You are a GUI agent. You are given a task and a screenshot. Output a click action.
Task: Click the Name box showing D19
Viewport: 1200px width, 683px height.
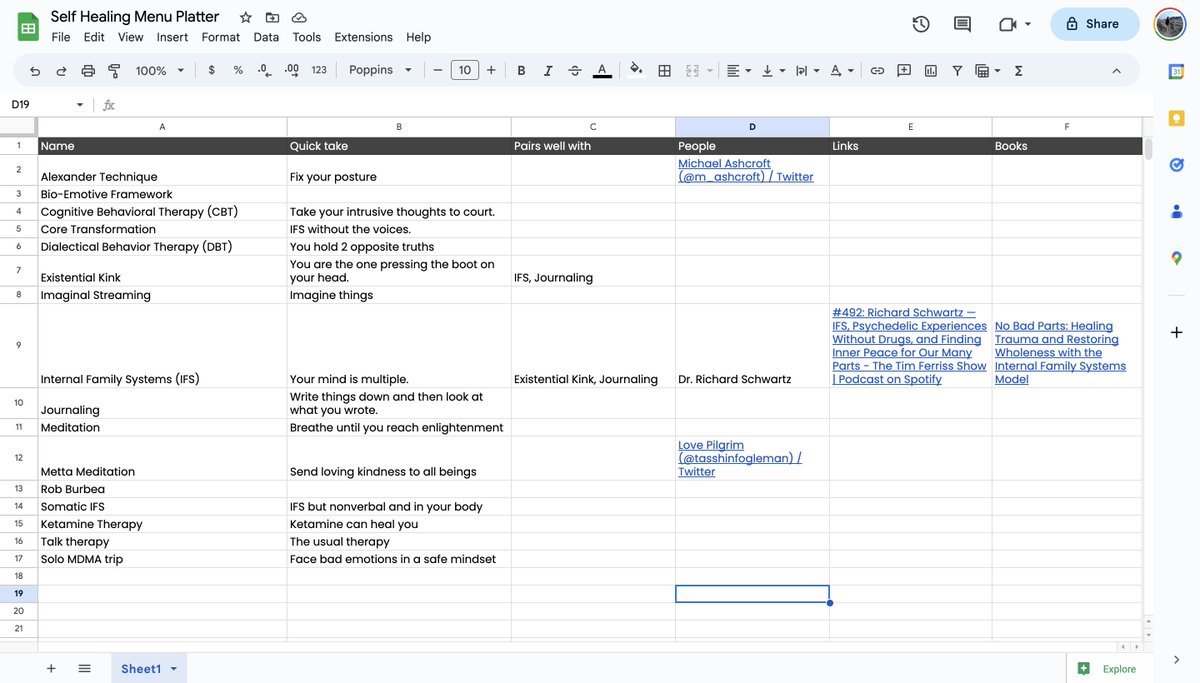[48, 104]
